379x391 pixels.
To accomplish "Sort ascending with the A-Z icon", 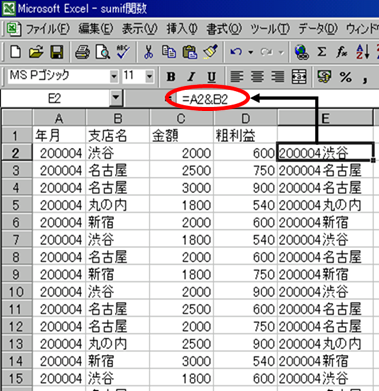I will (x=362, y=52).
